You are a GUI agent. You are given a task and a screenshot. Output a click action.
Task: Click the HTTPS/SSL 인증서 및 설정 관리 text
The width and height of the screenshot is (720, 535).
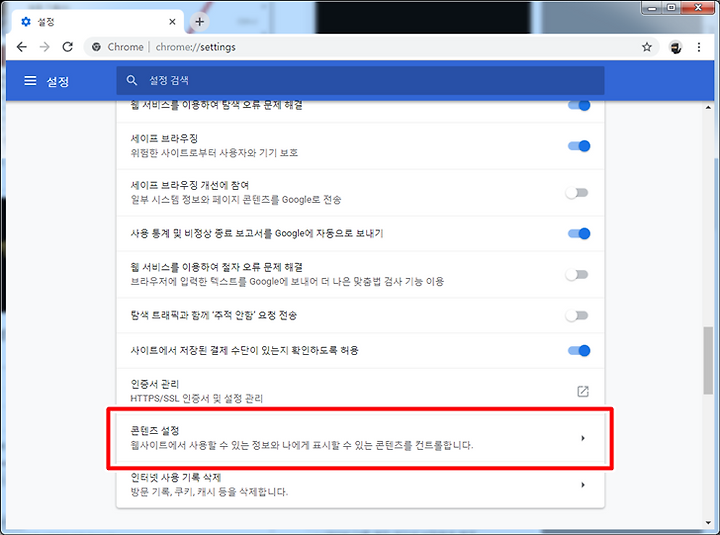pyautogui.click(x=197, y=398)
